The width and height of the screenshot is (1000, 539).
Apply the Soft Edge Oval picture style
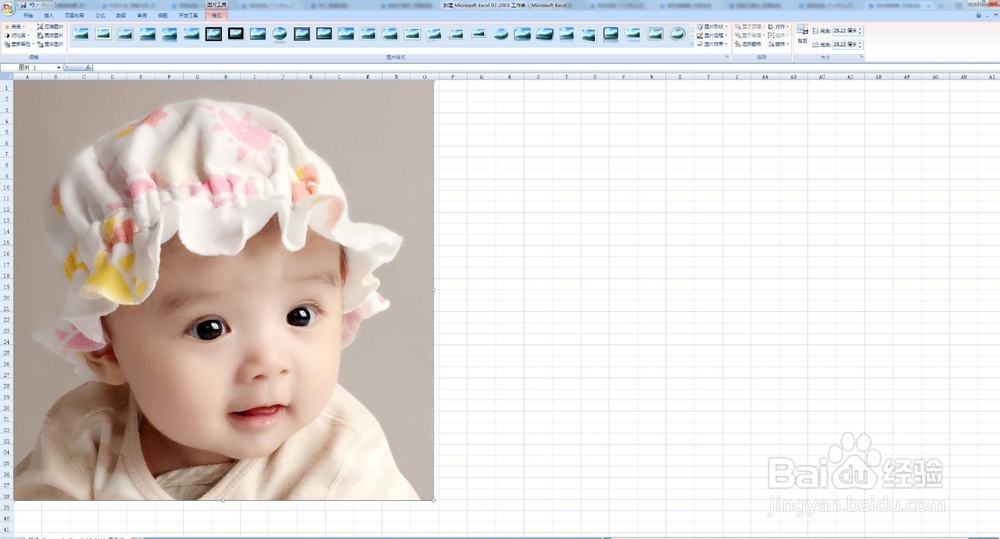(501, 34)
